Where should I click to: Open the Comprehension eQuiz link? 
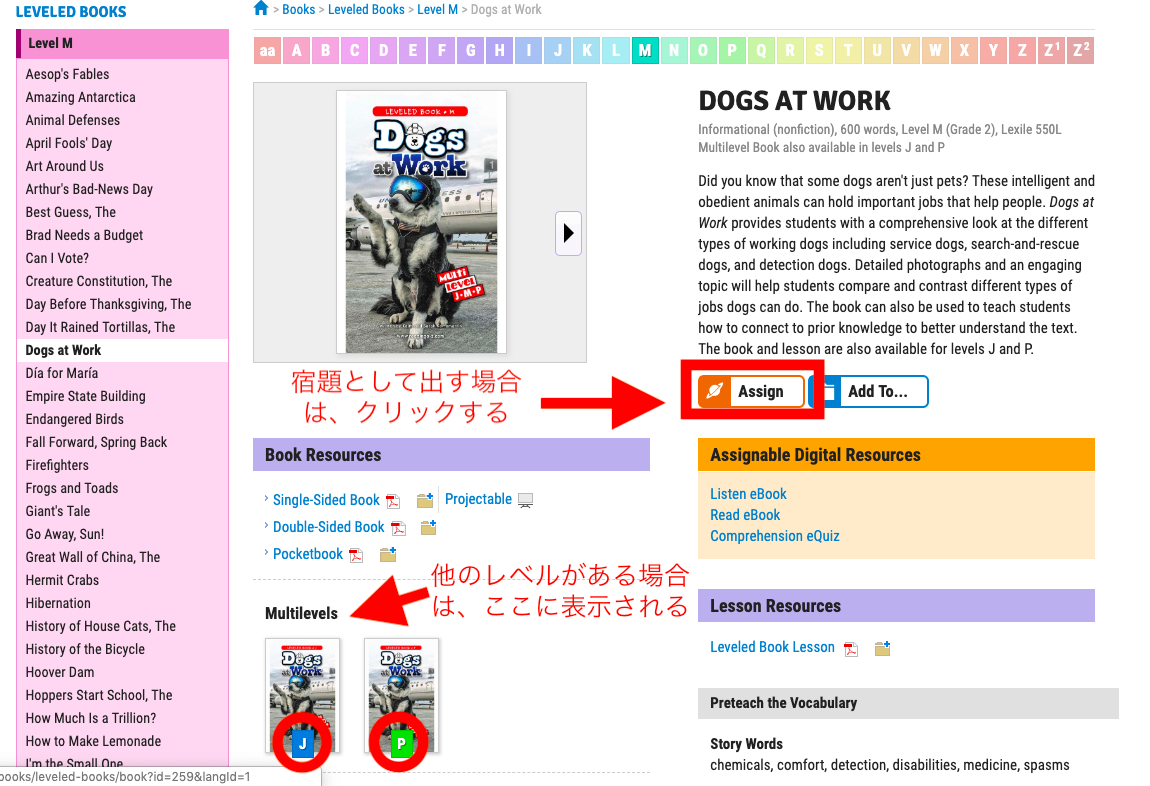(774, 536)
